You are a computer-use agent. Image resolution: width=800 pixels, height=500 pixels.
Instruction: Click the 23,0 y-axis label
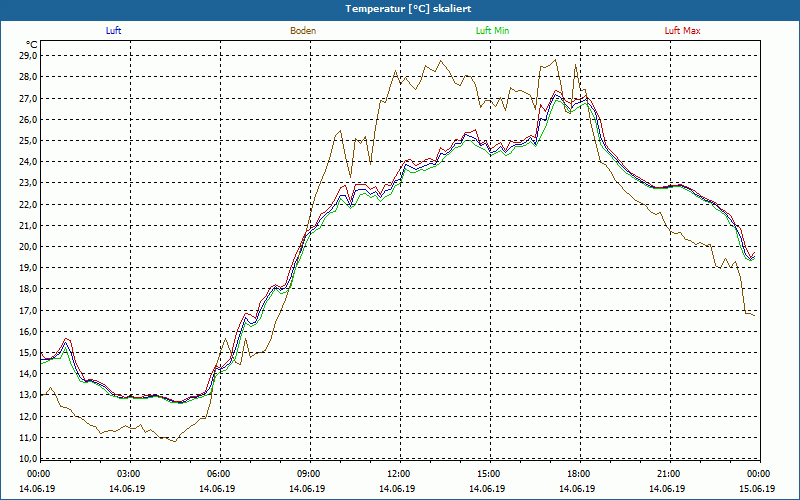(x=29, y=183)
